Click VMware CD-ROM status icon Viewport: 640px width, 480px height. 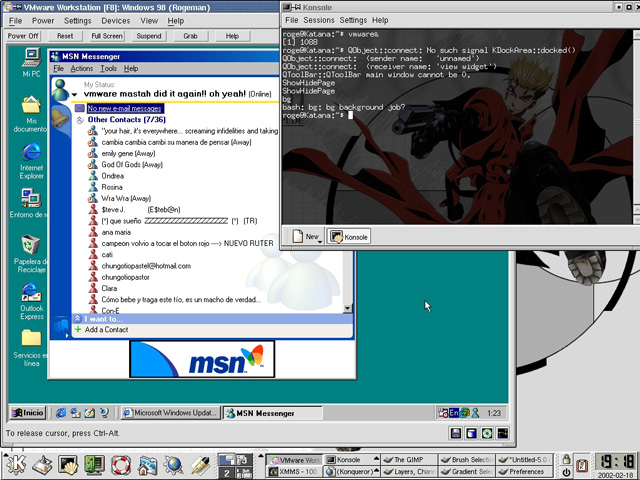click(x=487, y=433)
